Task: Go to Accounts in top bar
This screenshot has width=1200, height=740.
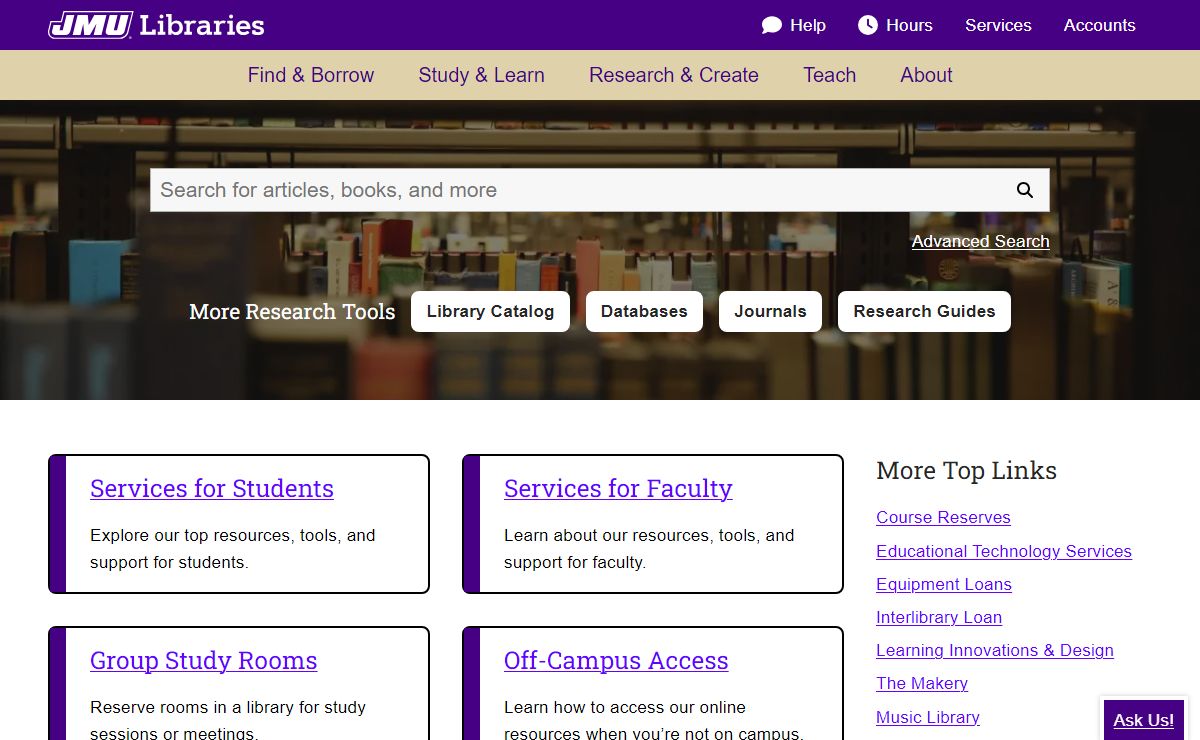Action: coord(1099,25)
